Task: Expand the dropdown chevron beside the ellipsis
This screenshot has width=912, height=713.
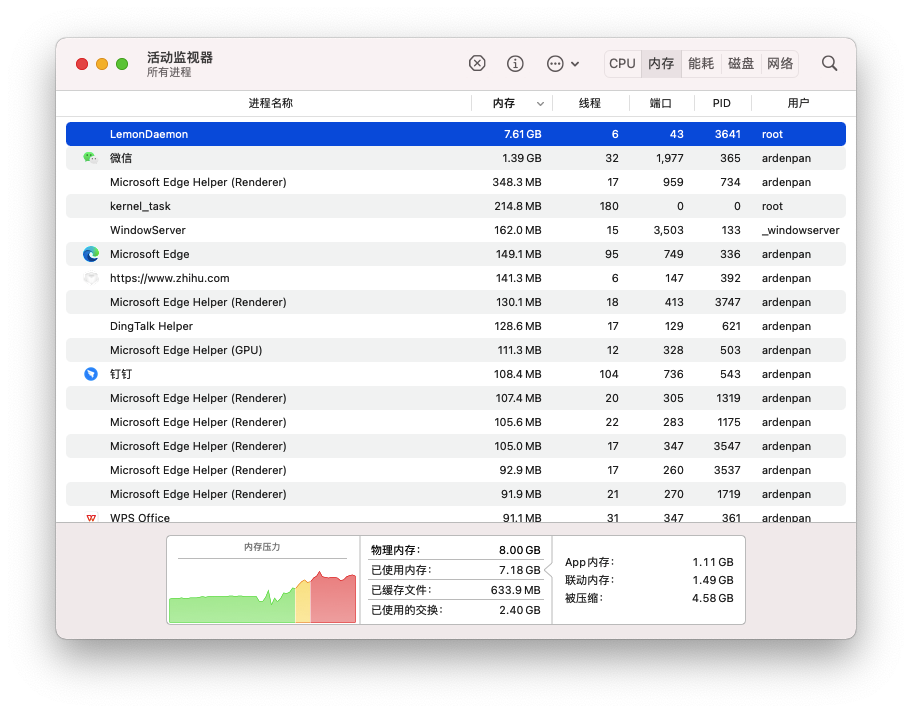Action: 575,64
